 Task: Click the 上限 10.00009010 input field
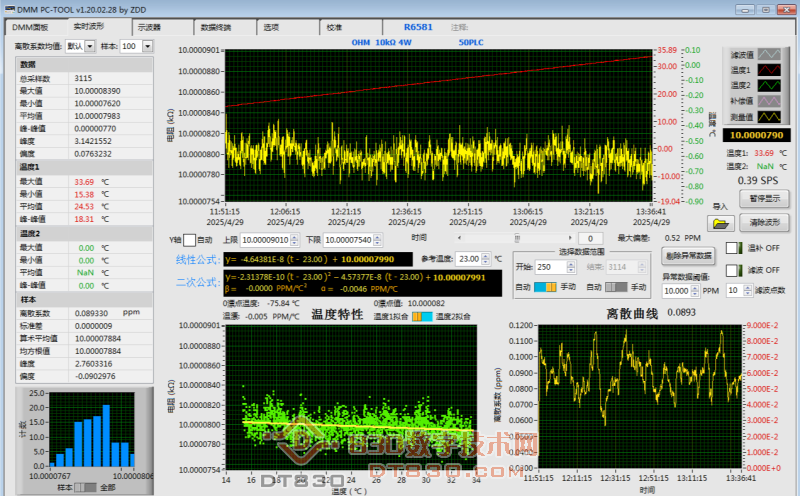pyautogui.click(x=265, y=240)
